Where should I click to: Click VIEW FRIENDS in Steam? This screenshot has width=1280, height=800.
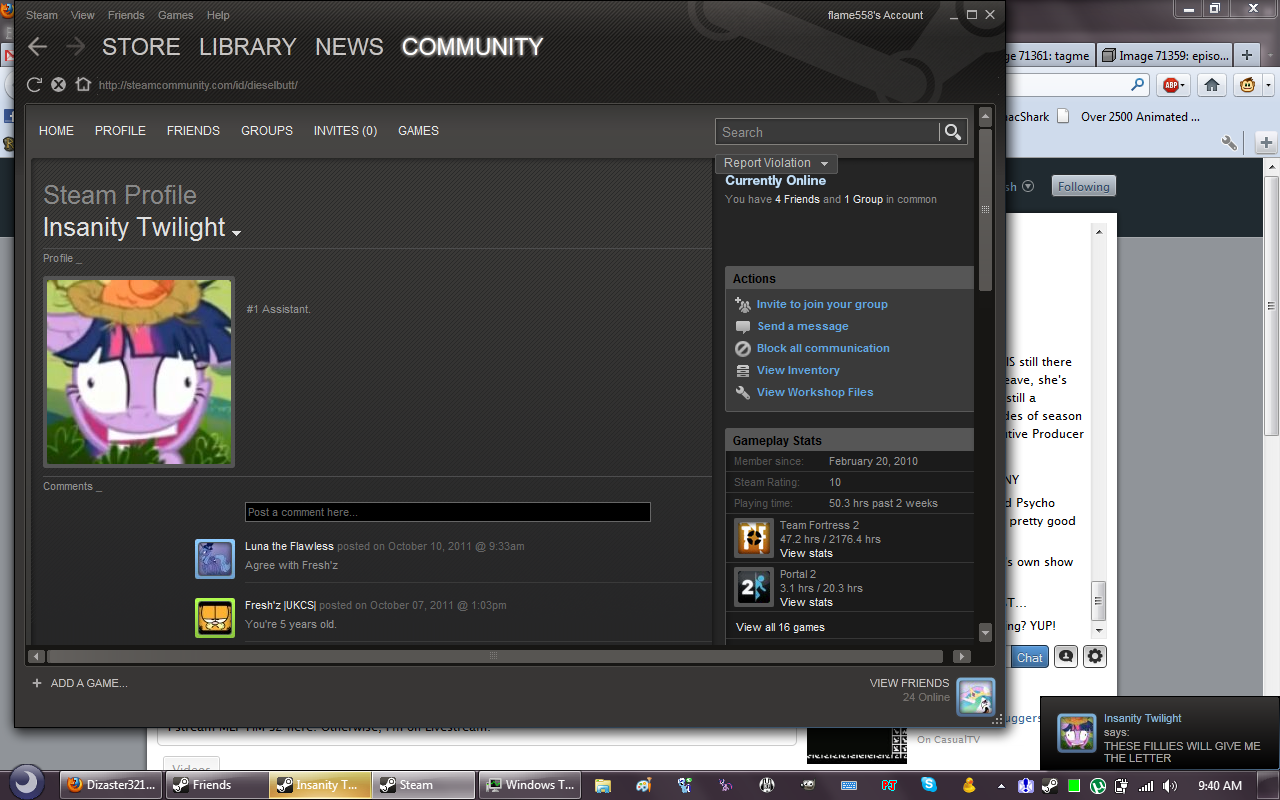coord(909,684)
